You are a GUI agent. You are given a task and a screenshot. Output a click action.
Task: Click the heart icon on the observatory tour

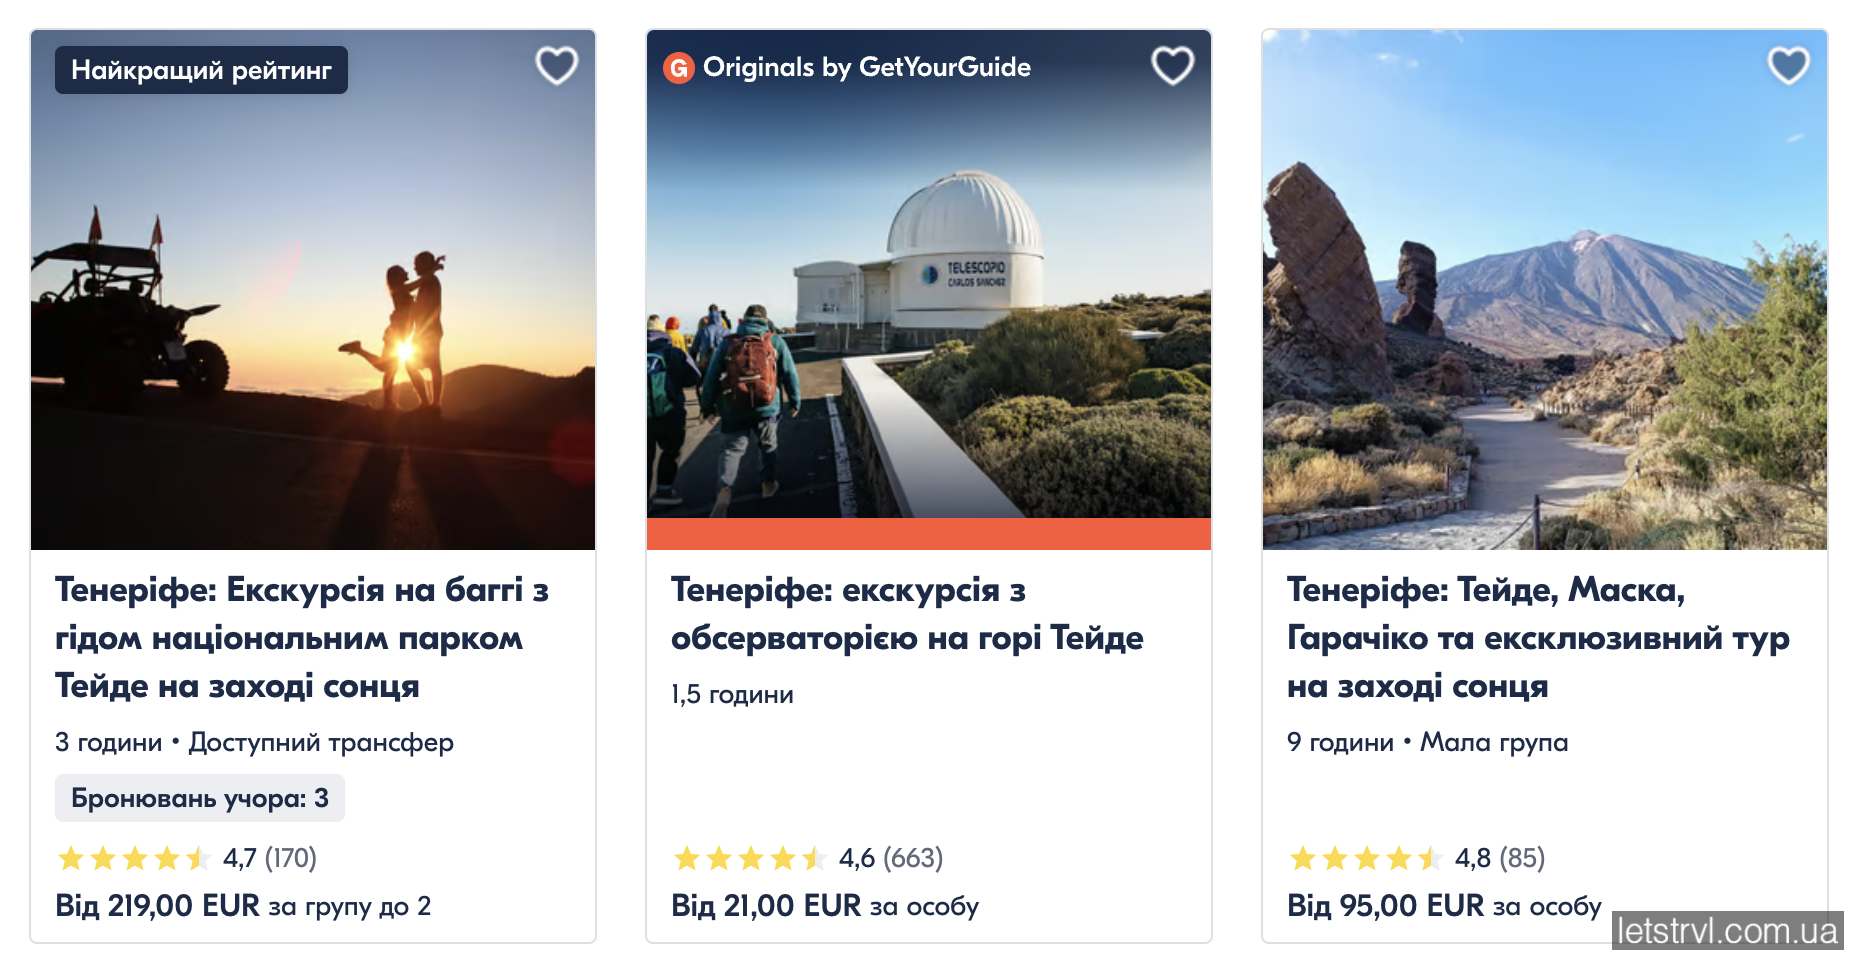click(1174, 66)
